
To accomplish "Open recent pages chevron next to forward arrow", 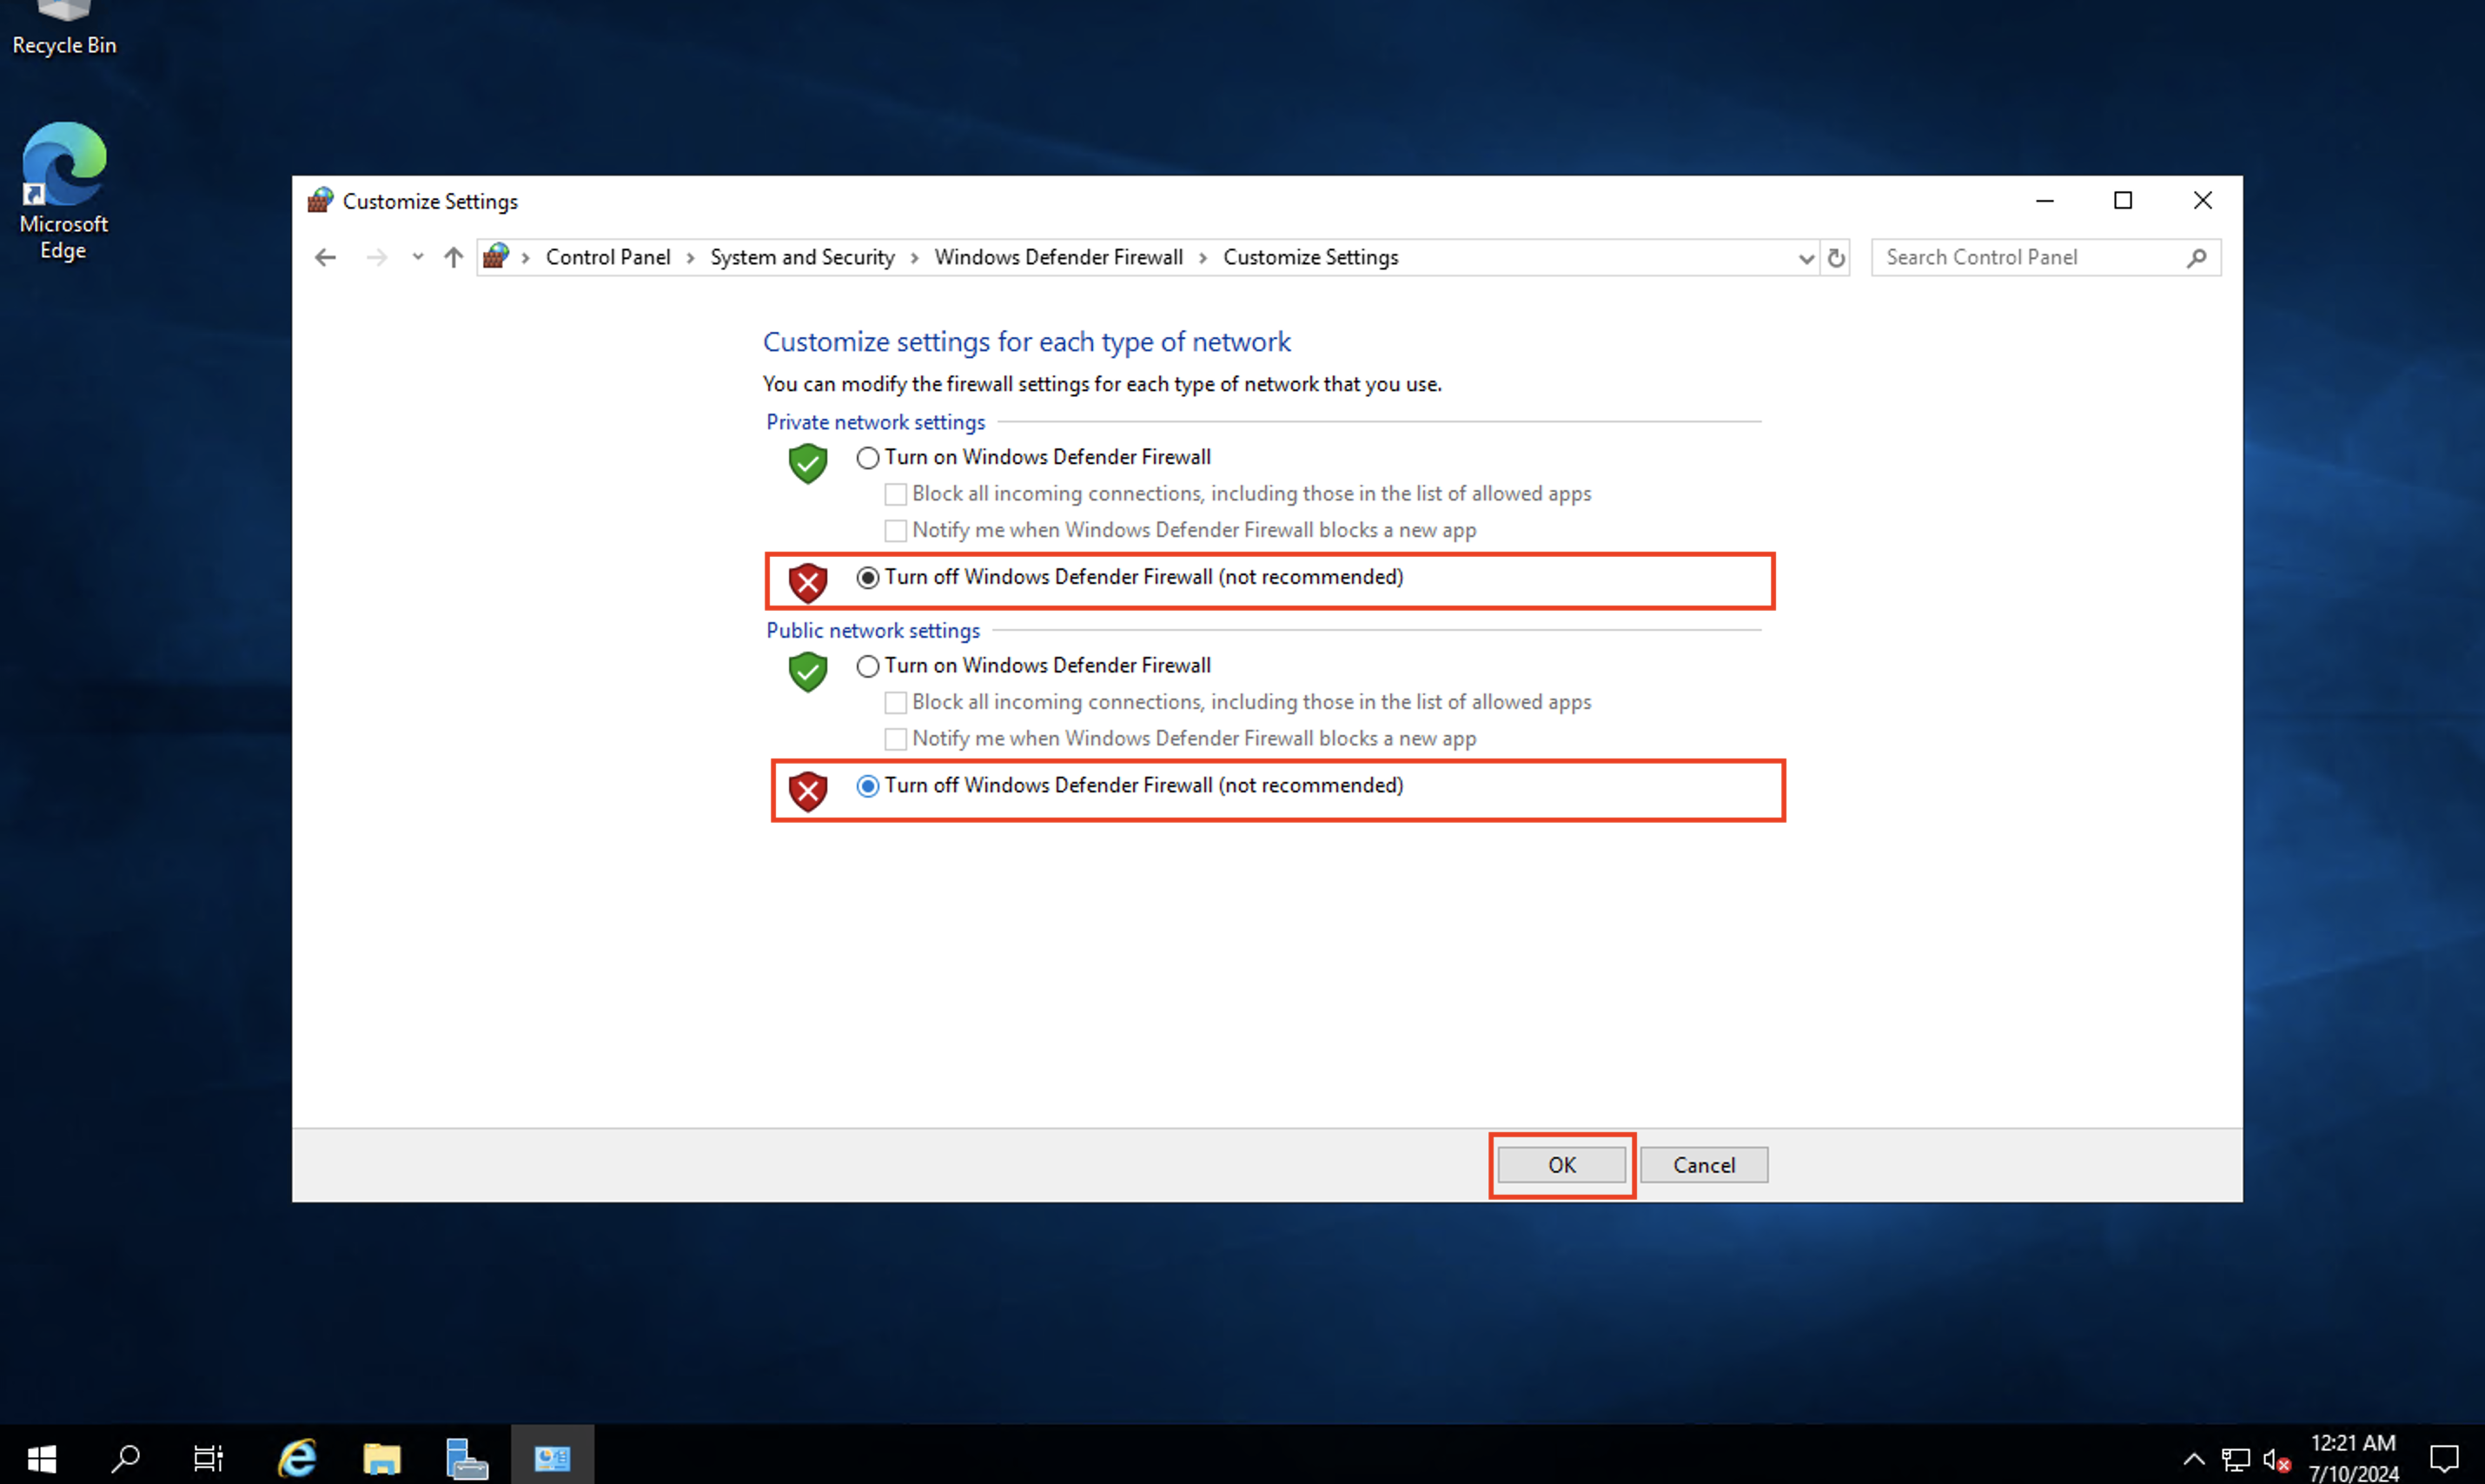I will 418,257.
